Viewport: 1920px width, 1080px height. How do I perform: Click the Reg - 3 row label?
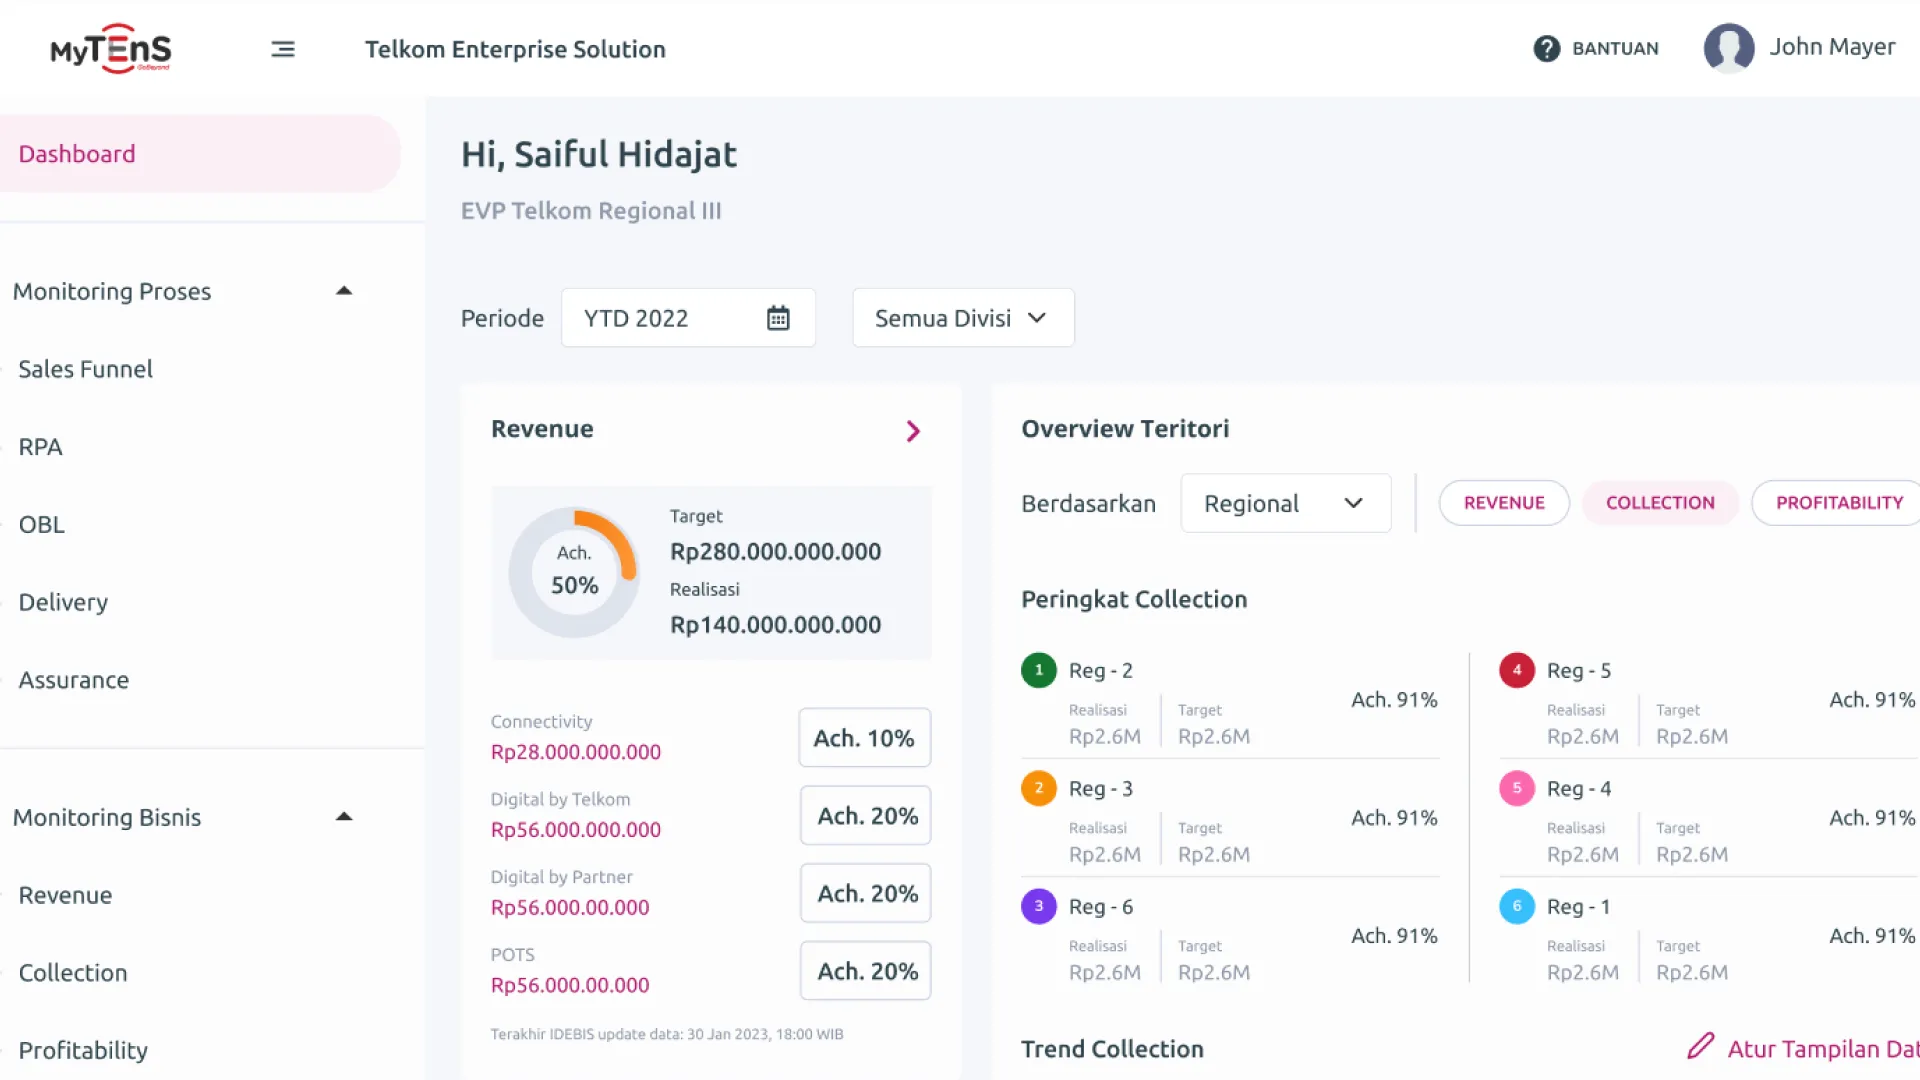1100,789
